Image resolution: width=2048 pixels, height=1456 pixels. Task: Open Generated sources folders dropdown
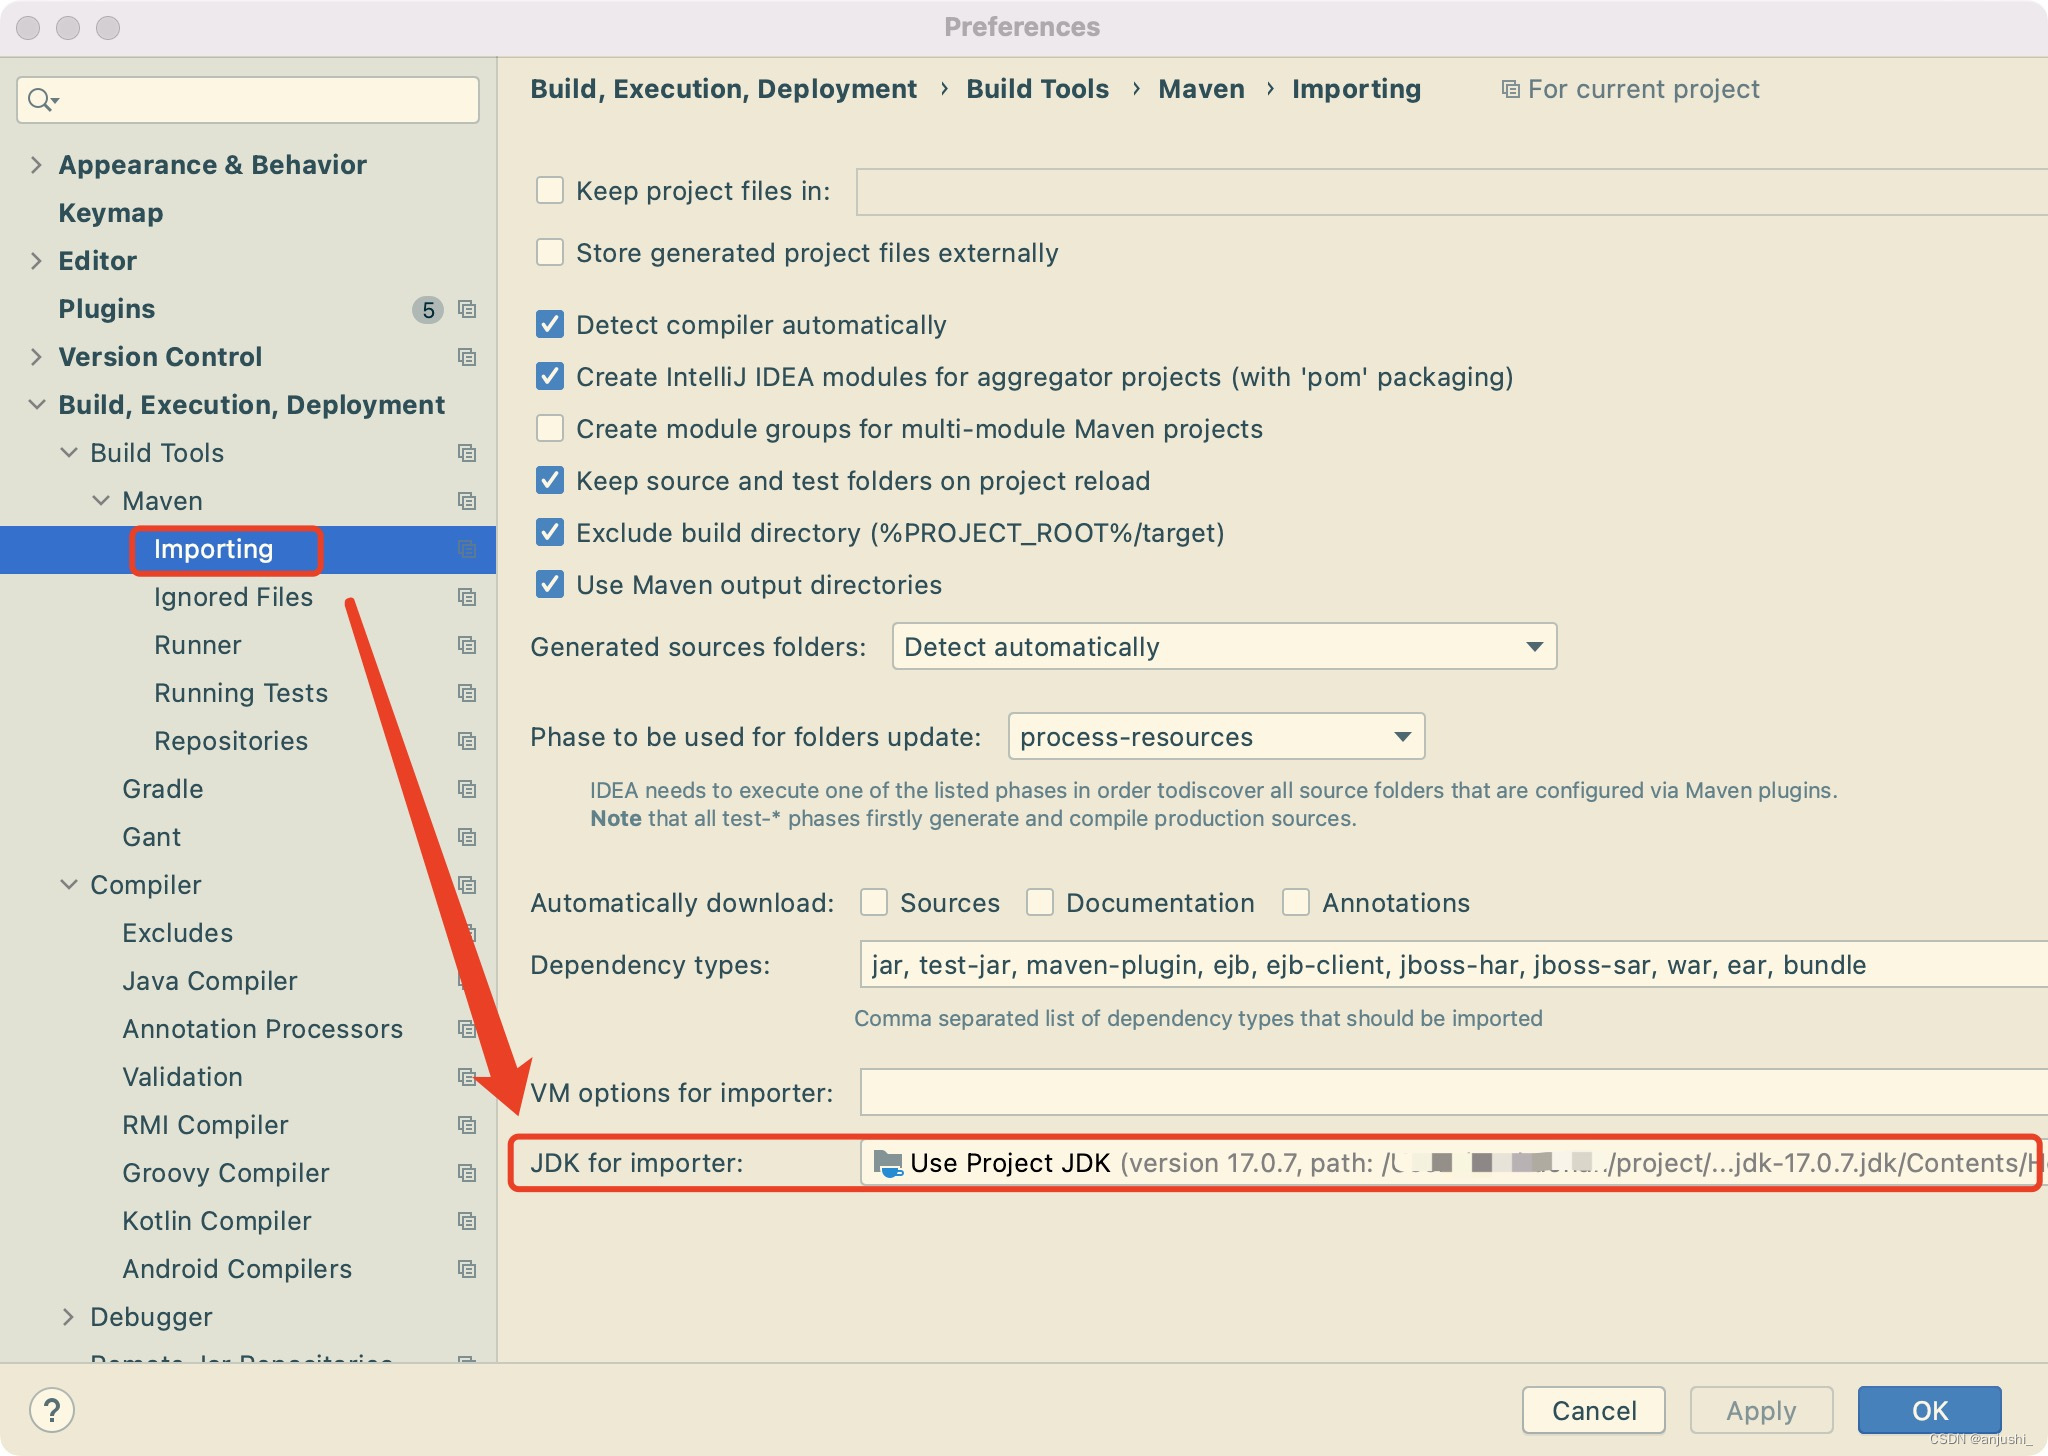click(x=1224, y=647)
